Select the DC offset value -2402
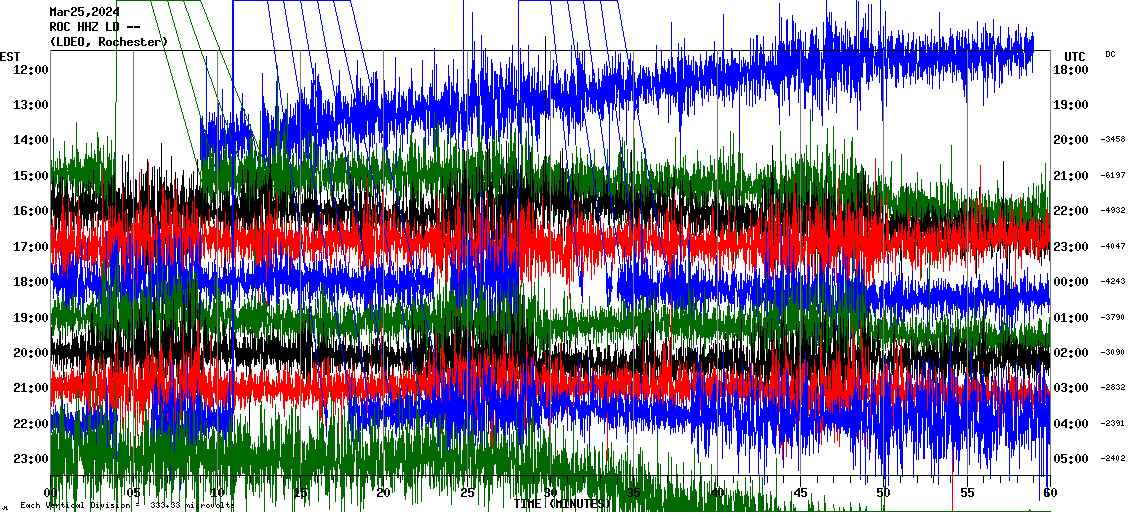Viewport: 1130px width, 519px height. [1112, 459]
